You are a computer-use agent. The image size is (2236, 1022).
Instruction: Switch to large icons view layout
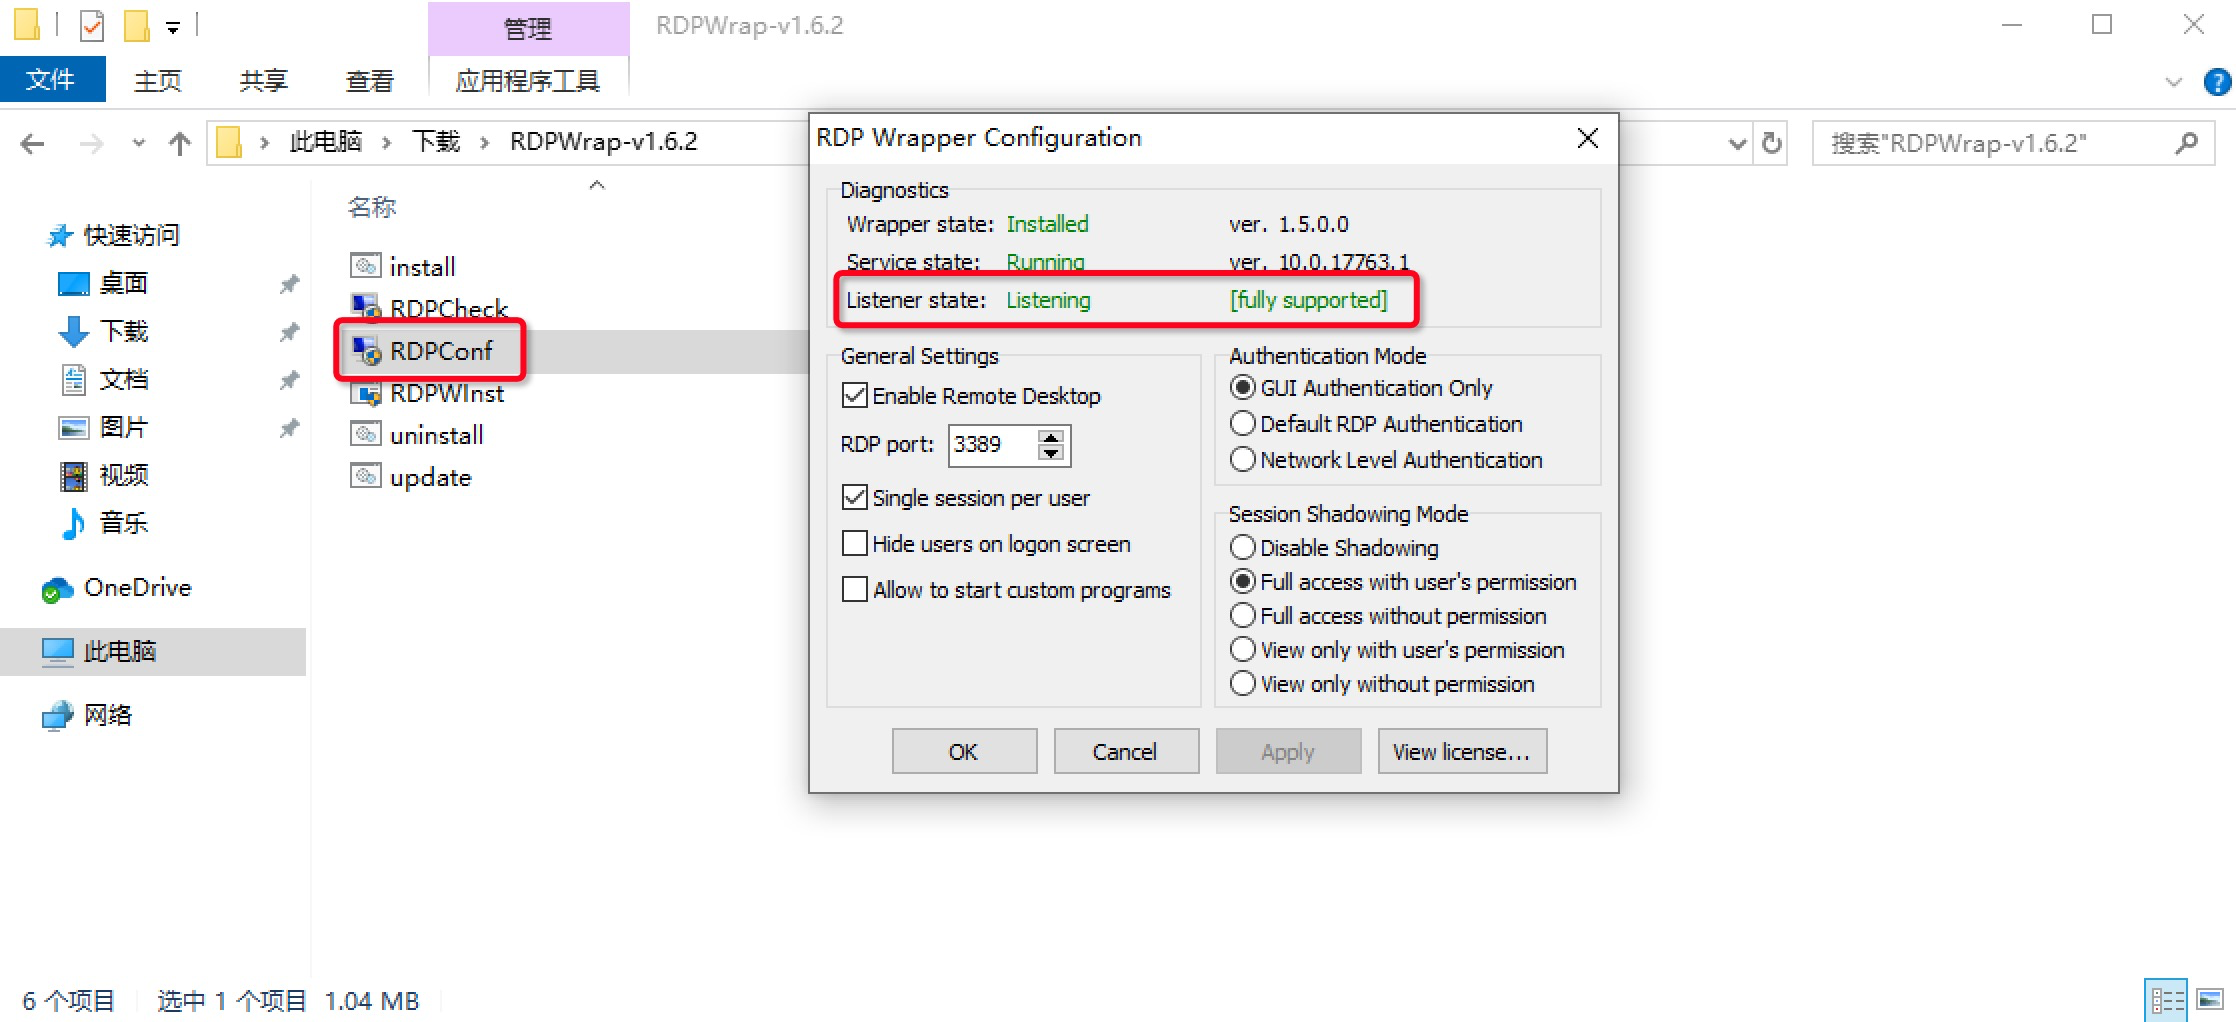(2209, 1000)
